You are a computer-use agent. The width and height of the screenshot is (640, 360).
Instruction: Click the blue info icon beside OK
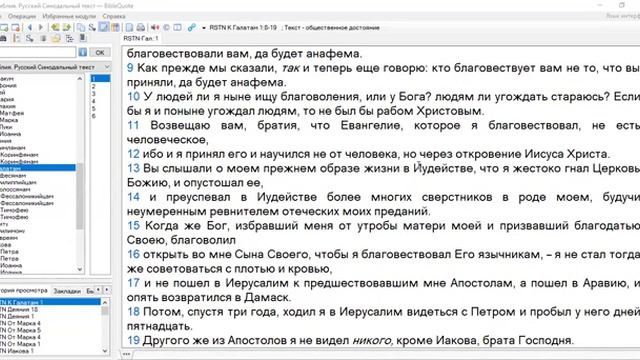coord(82,52)
